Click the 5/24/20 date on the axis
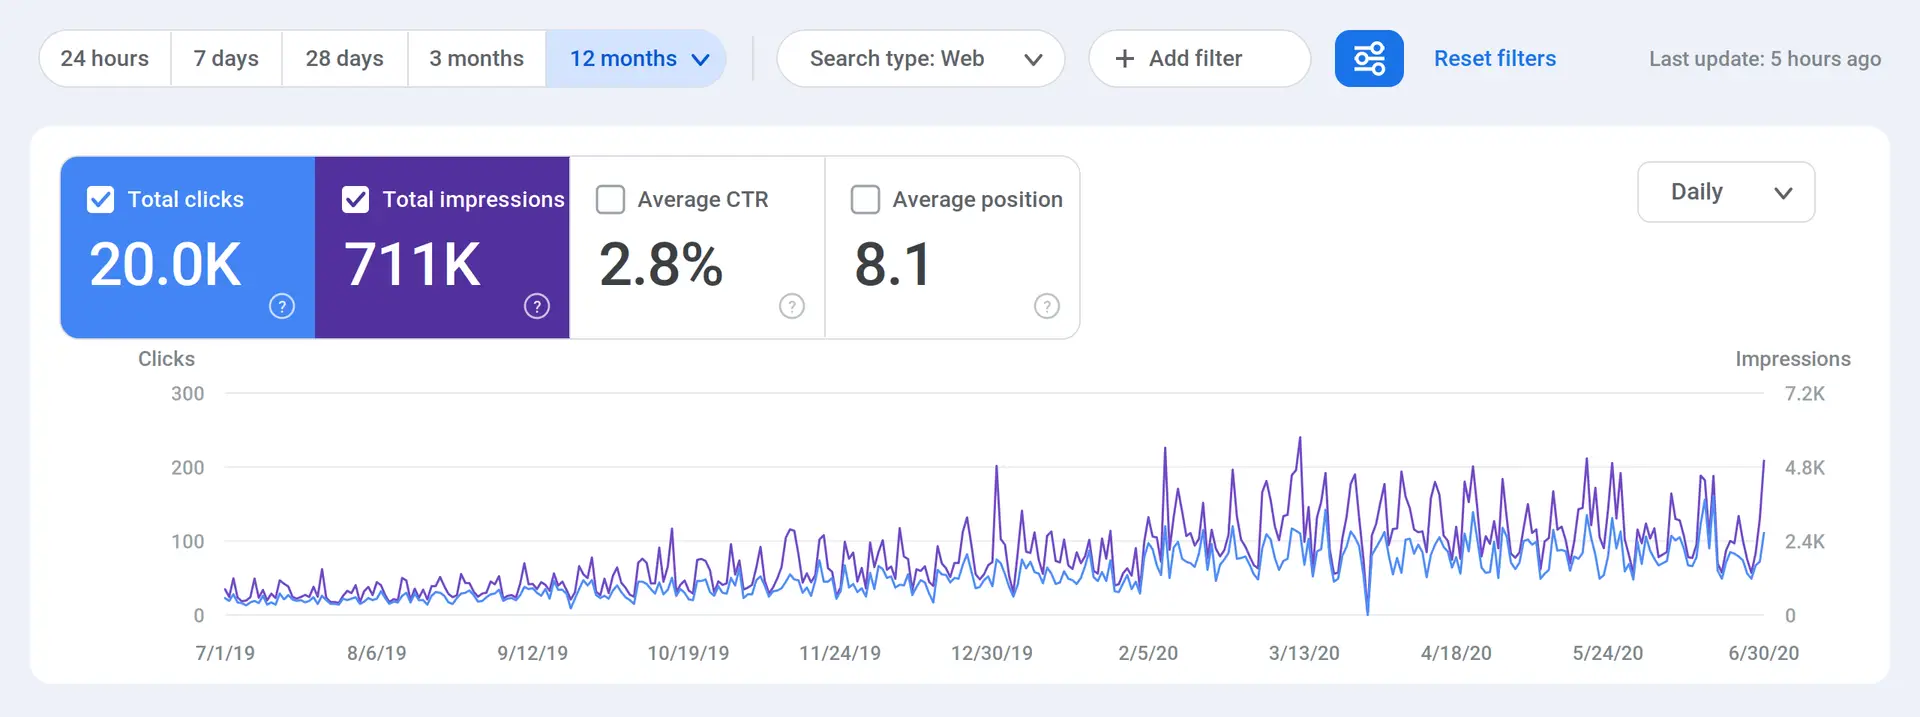The height and width of the screenshot is (717, 1920). click(x=1608, y=653)
